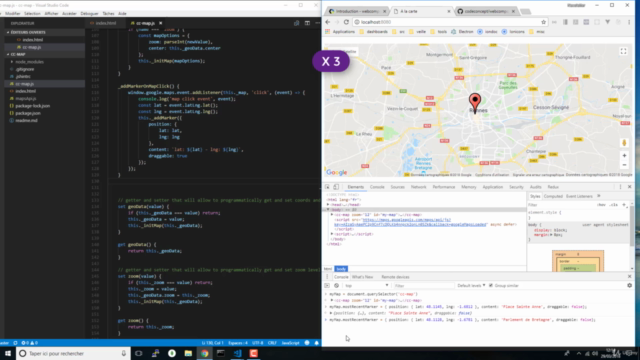Reload the page in Chrome
This screenshot has width=640, height=360.
click(x=347, y=22)
